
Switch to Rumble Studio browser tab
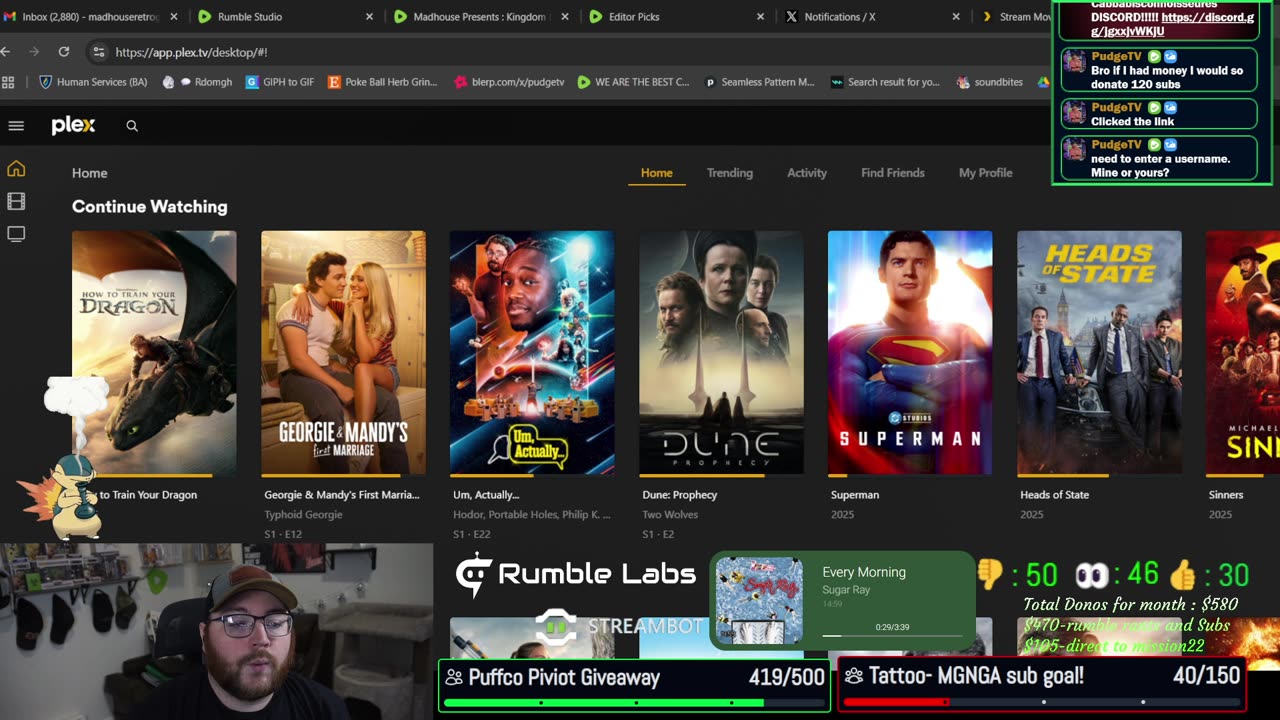(283, 17)
